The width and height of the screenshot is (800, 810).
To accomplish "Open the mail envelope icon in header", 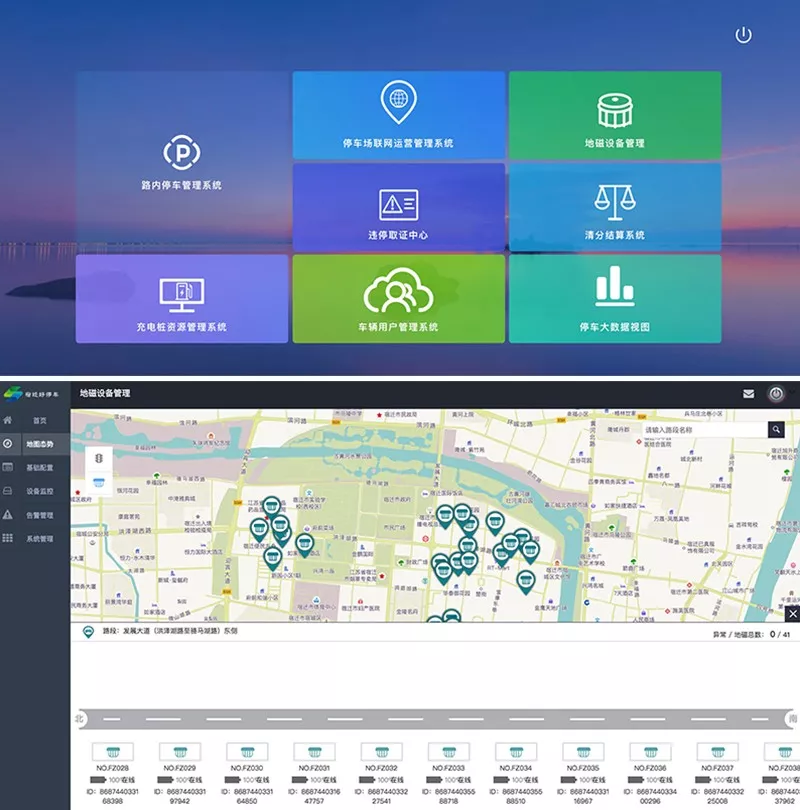I will coord(747,394).
